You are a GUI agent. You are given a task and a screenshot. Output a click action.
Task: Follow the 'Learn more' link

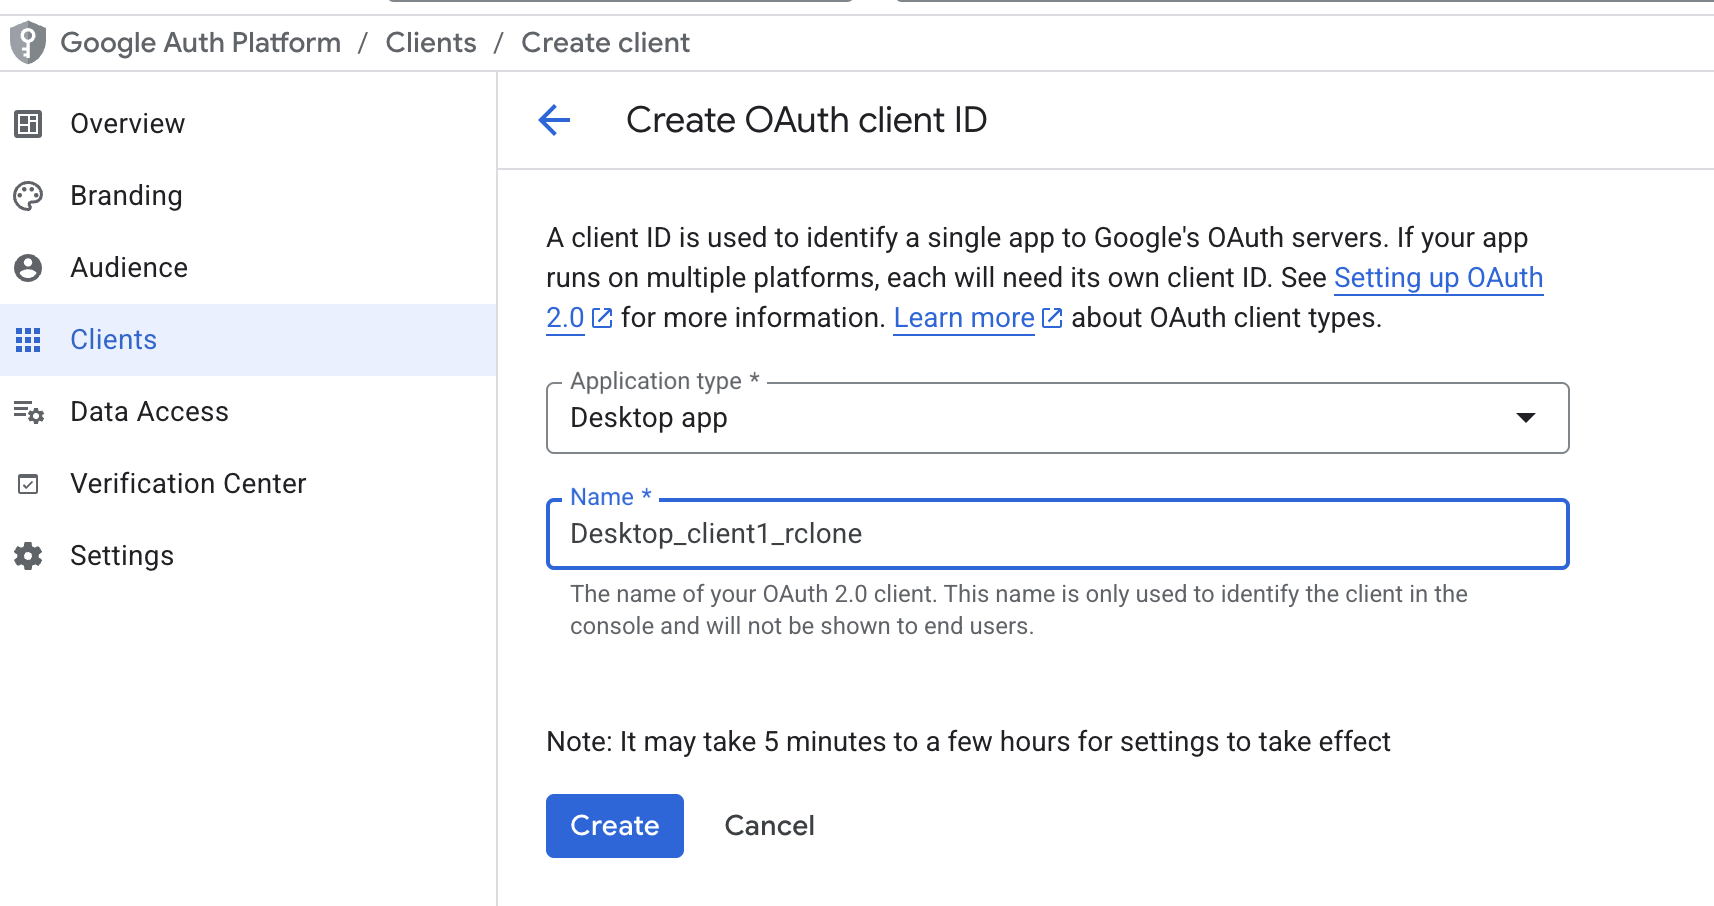click(x=964, y=318)
